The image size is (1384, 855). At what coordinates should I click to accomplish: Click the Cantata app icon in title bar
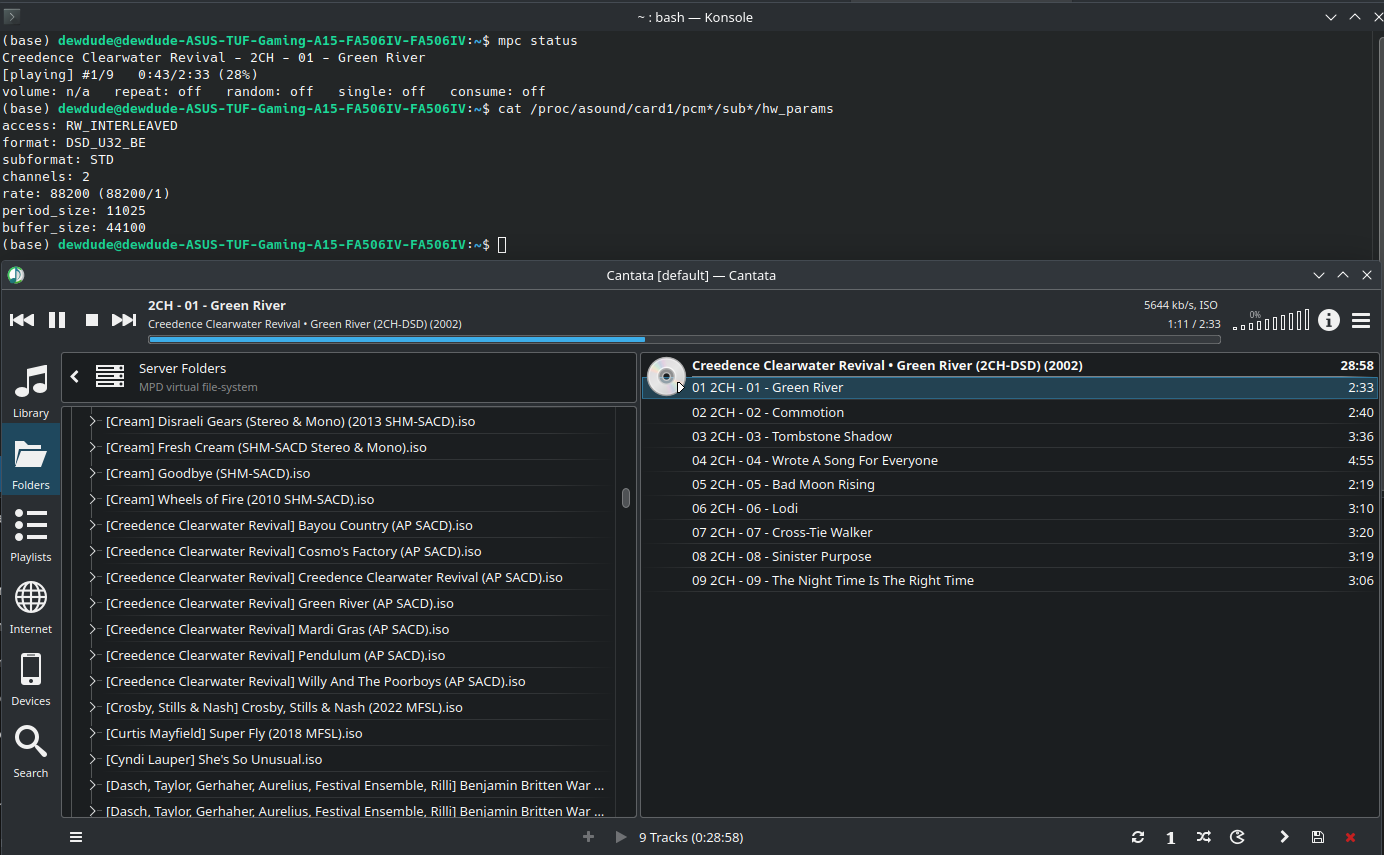tap(15, 275)
